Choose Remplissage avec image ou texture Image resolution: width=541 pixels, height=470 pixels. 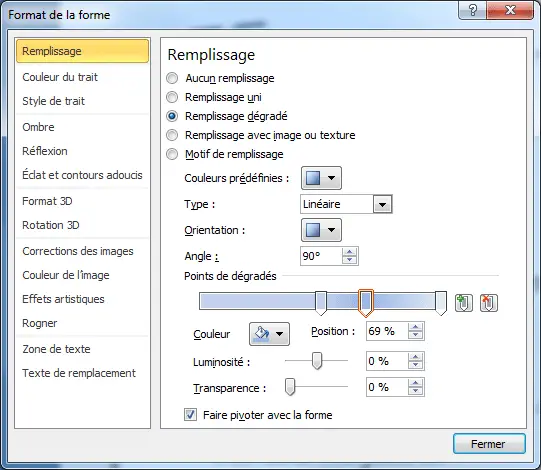(172, 135)
